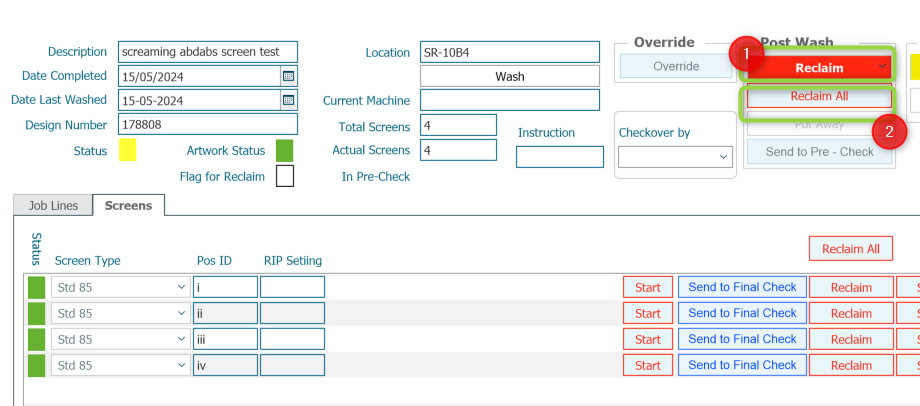920x406 pixels.
Task: Click the Wash button below Location
Action: [x=510, y=76]
